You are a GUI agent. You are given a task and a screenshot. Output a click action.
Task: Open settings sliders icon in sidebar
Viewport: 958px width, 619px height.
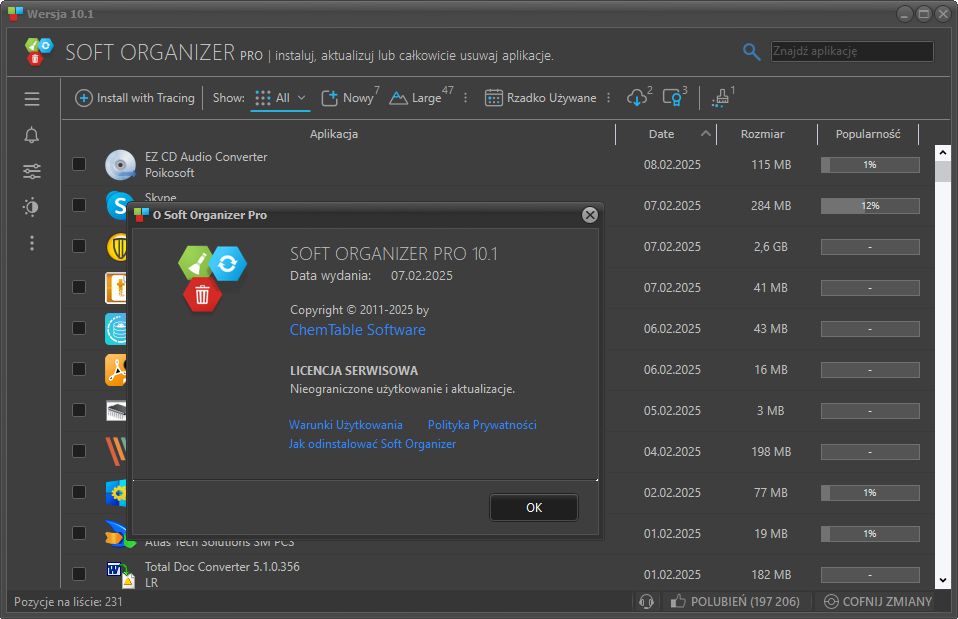[x=32, y=172]
